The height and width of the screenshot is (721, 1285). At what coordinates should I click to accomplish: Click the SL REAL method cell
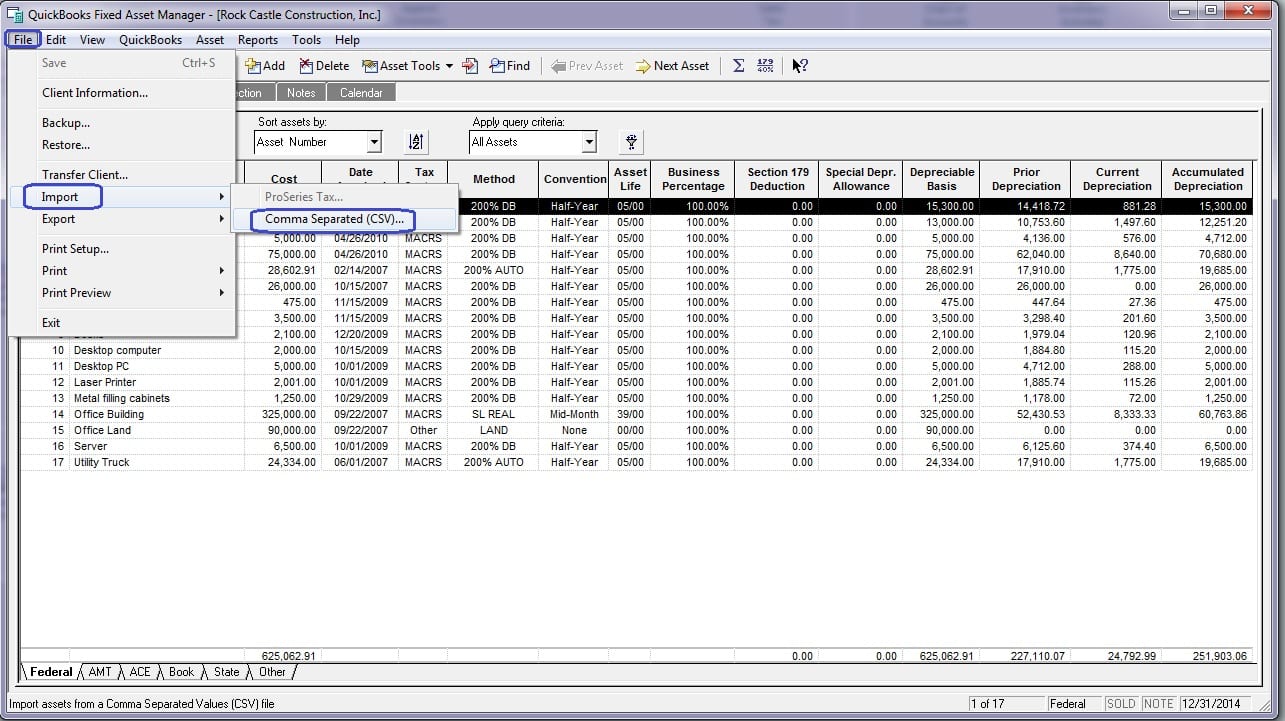click(x=494, y=414)
